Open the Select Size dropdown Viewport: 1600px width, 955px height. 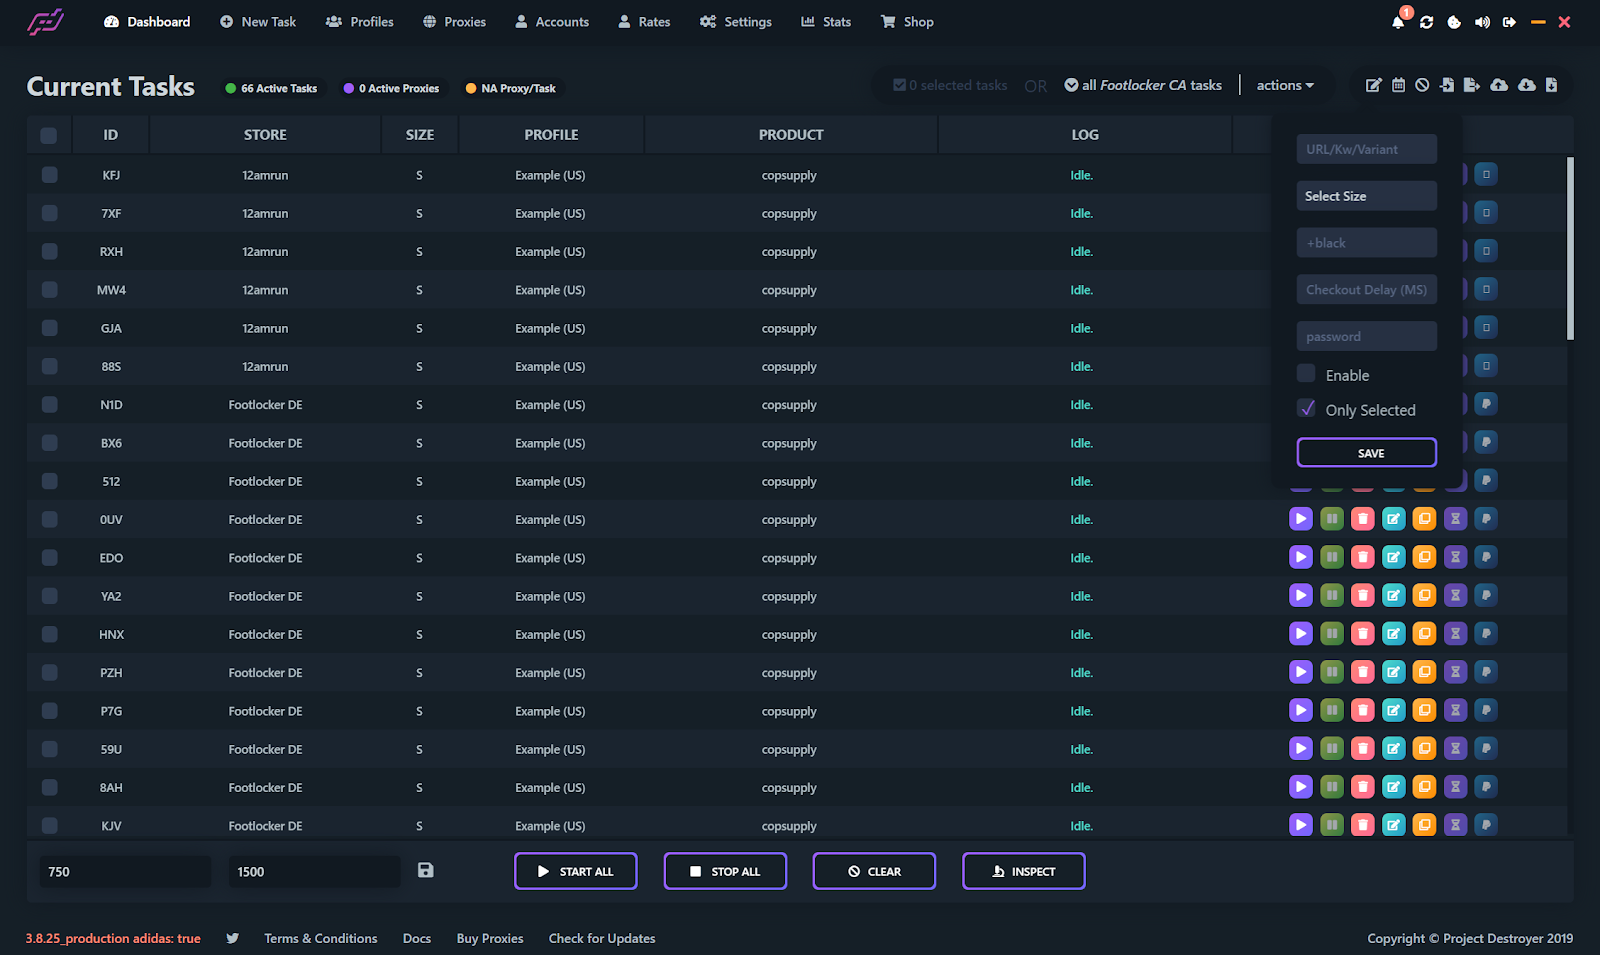tap(1366, 196)
